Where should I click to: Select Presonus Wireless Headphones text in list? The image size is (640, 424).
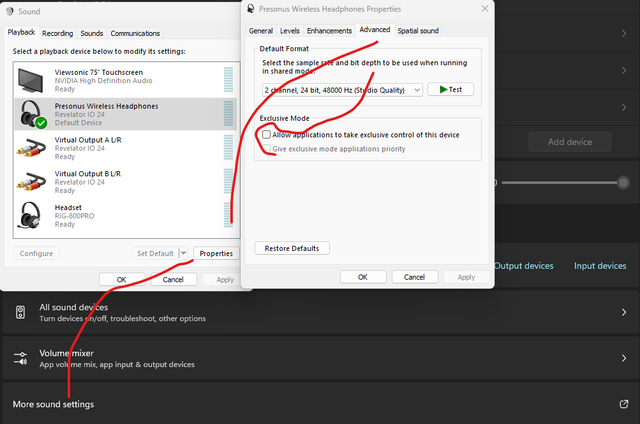[107, 106]
